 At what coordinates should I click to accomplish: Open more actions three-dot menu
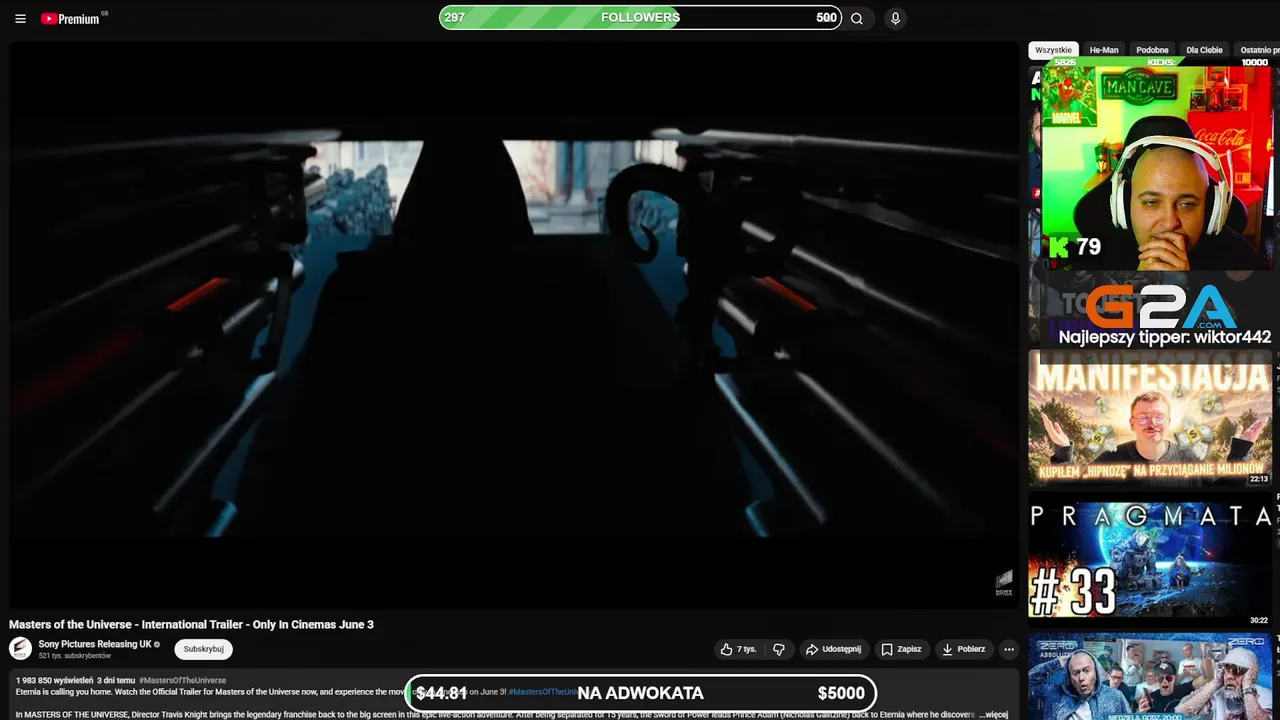point(1009,649)
